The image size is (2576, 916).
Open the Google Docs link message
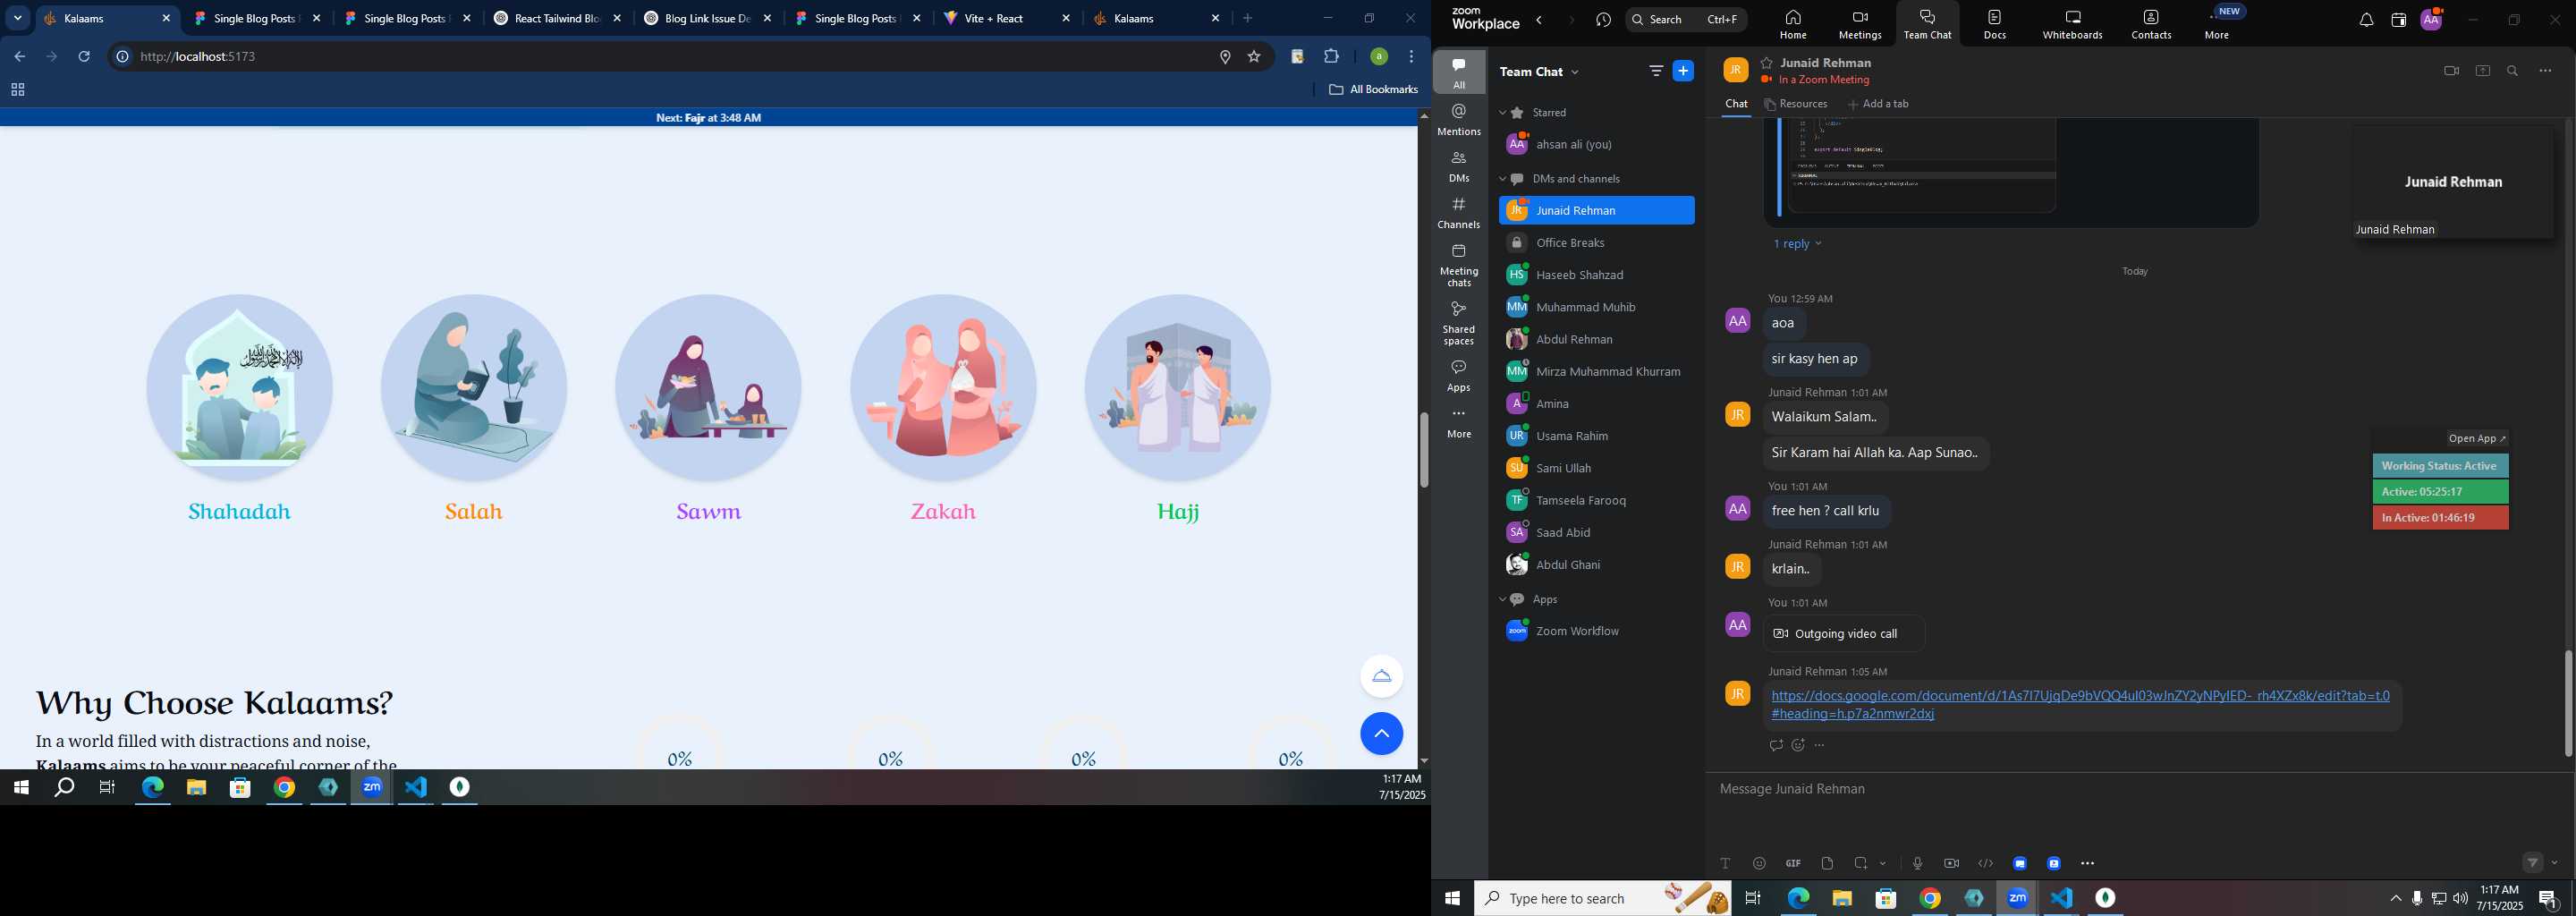tap(2080, 705)
